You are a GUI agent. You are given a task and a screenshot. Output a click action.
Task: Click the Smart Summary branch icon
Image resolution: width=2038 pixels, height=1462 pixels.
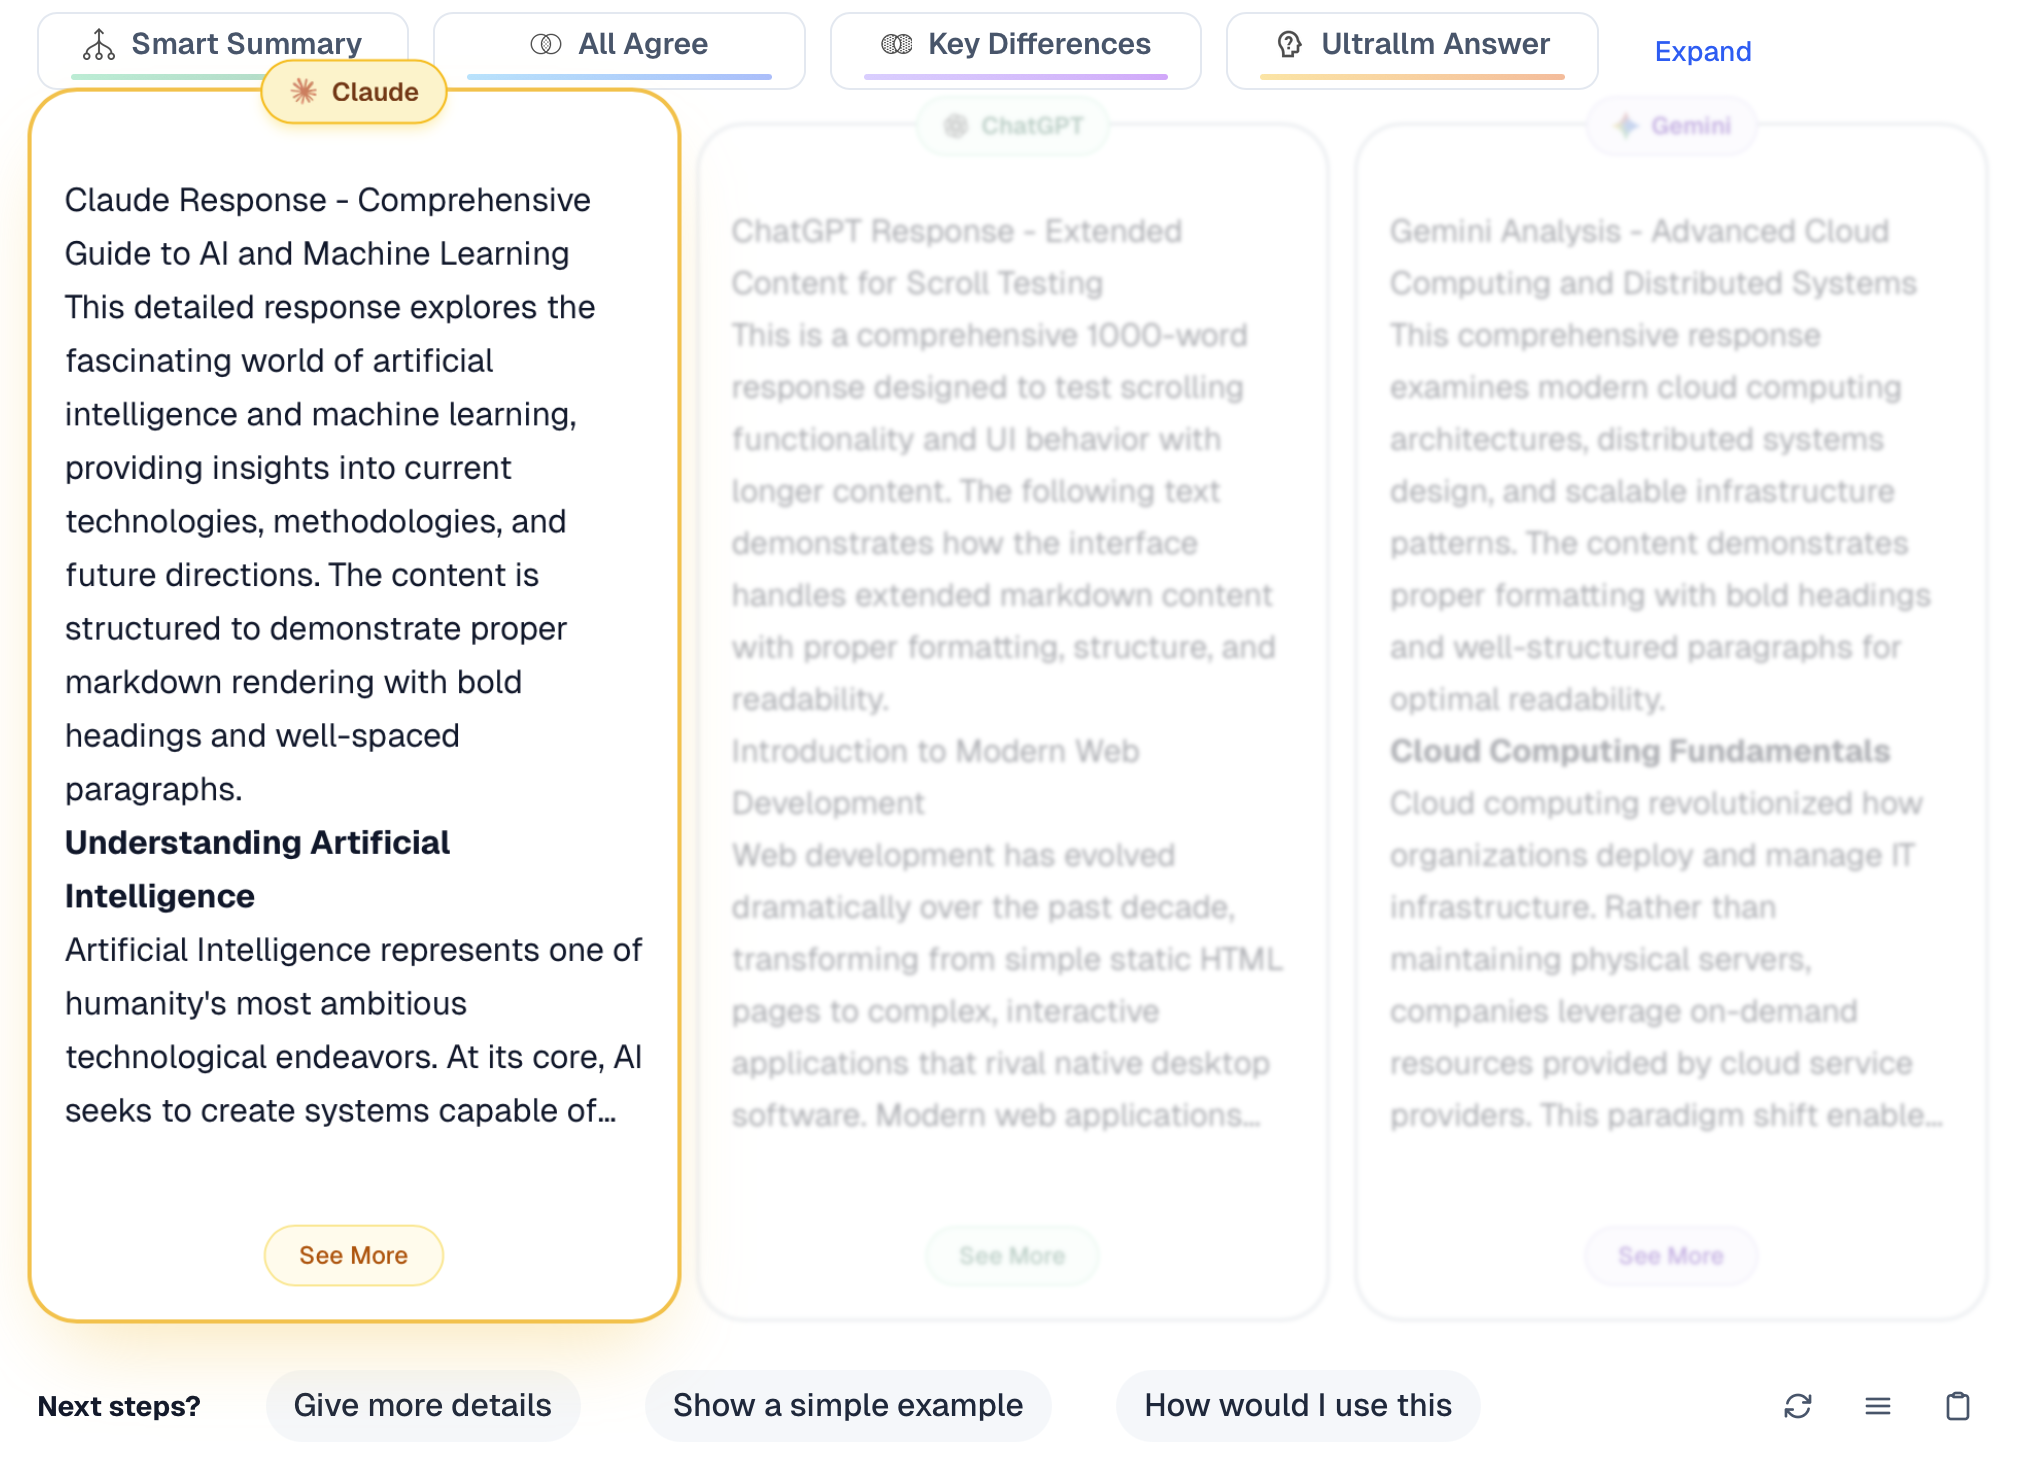coord(100,44)
